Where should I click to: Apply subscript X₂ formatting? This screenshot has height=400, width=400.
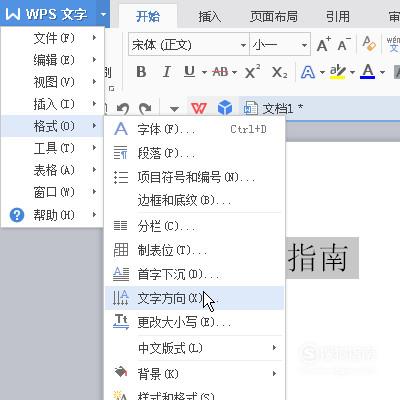279,72
